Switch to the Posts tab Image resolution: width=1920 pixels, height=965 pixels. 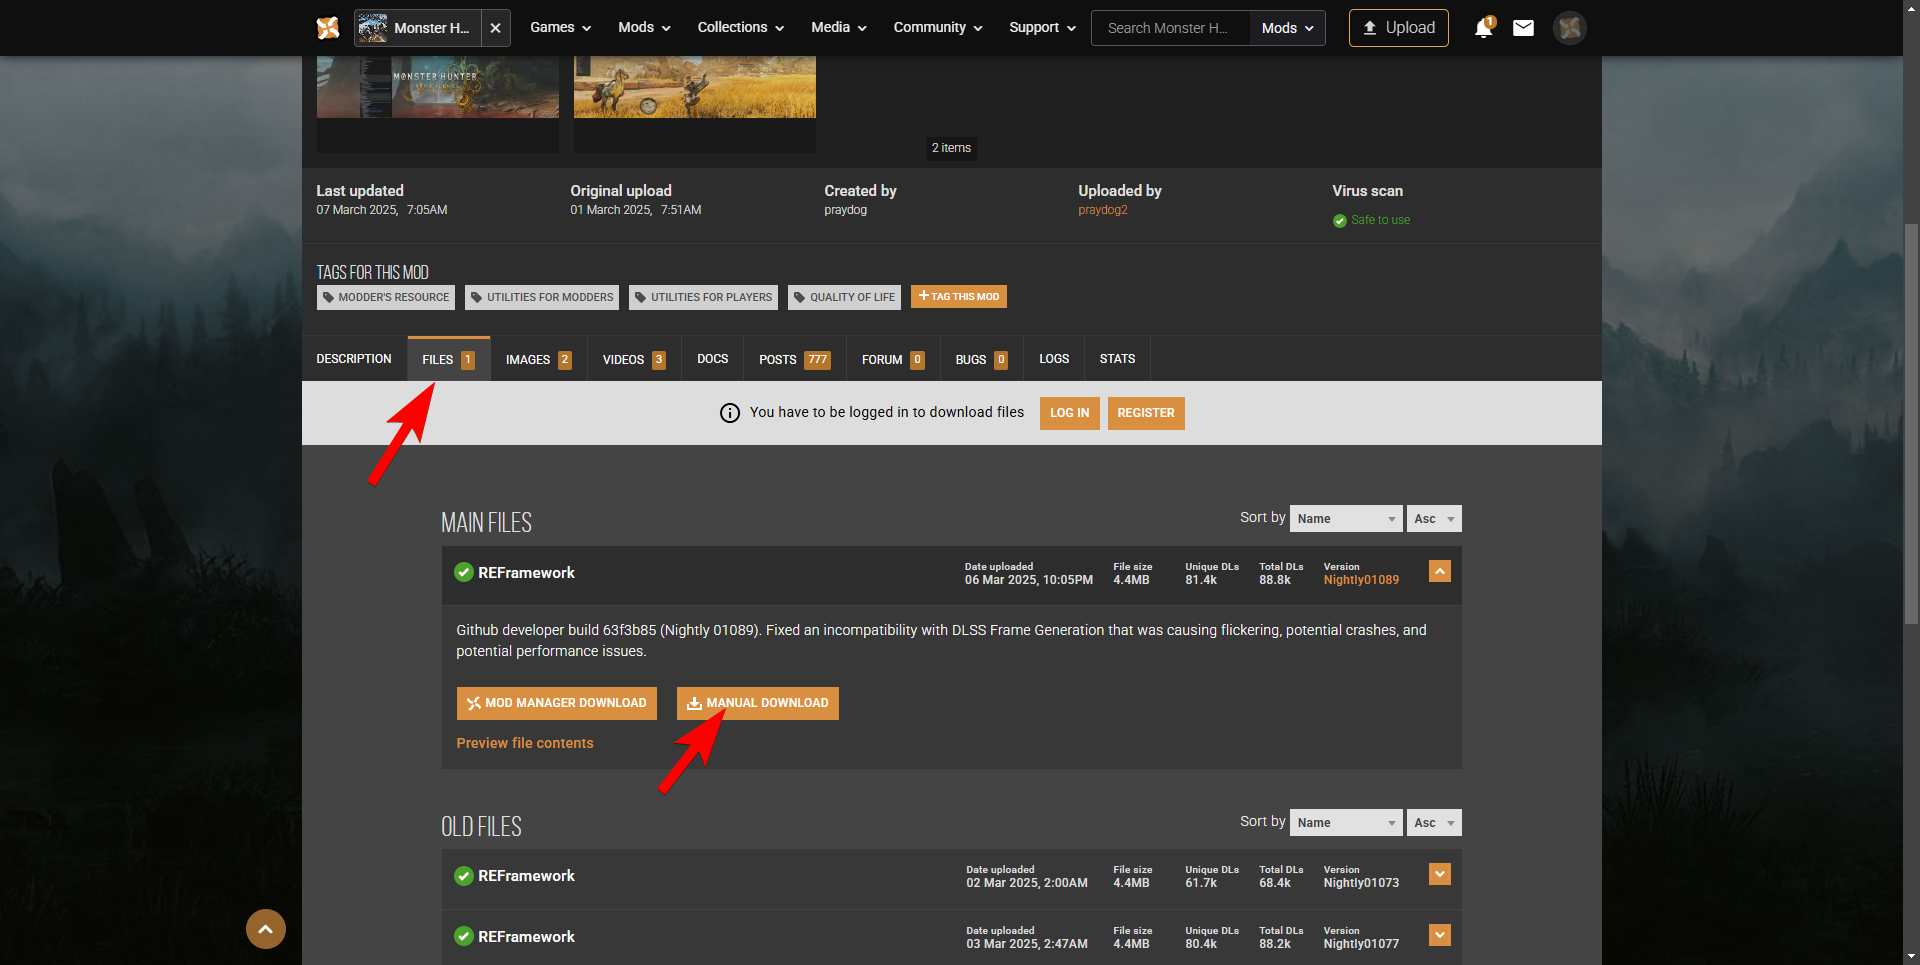click(795, 359)
